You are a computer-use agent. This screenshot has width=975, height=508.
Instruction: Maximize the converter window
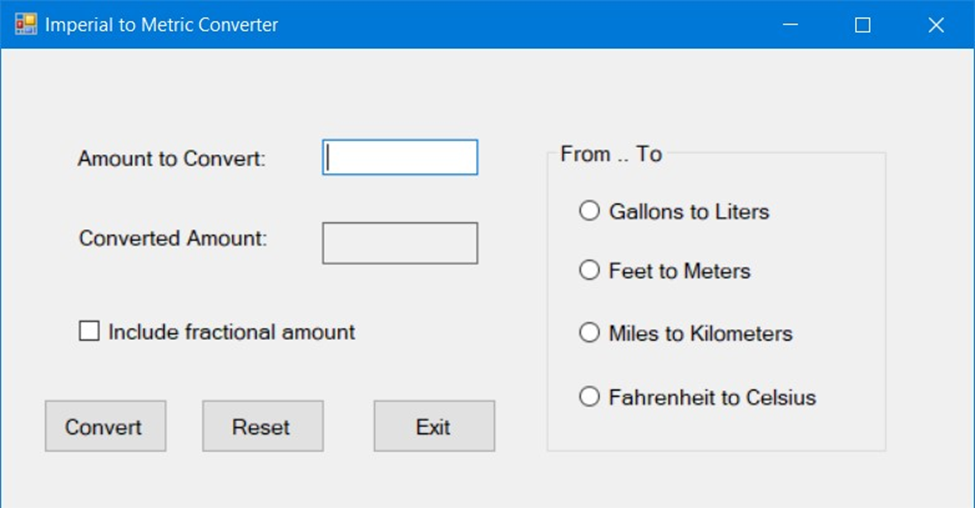[x=862, y=25]
